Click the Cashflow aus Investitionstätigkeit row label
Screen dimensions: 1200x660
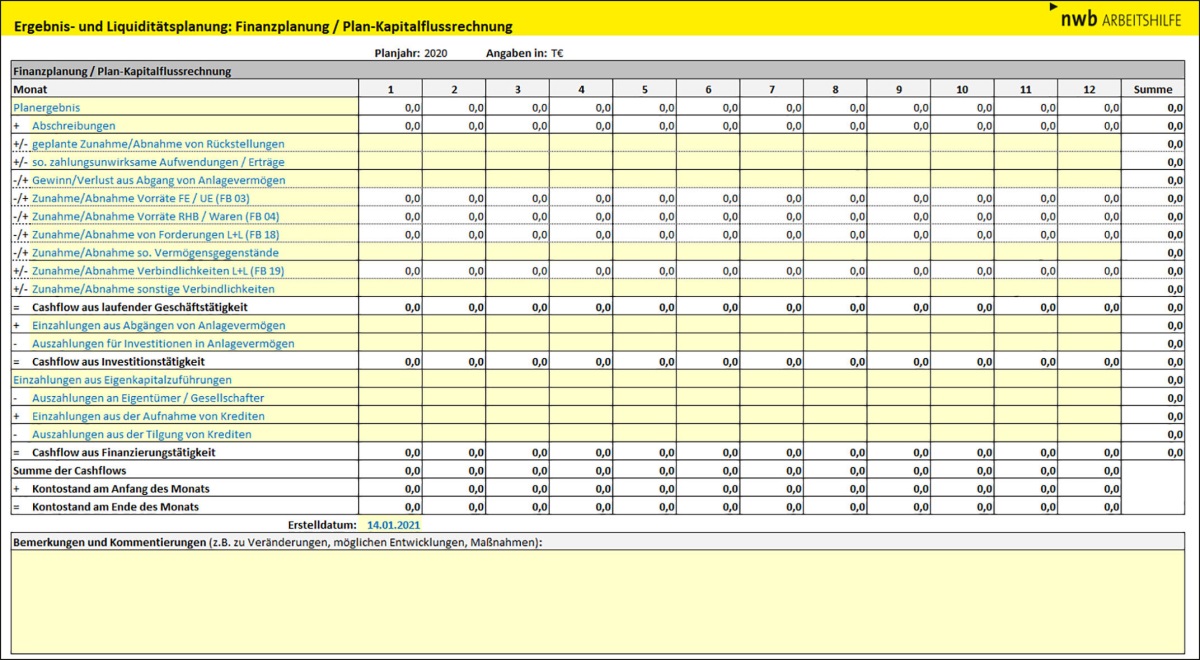click(x=118, y=361)
